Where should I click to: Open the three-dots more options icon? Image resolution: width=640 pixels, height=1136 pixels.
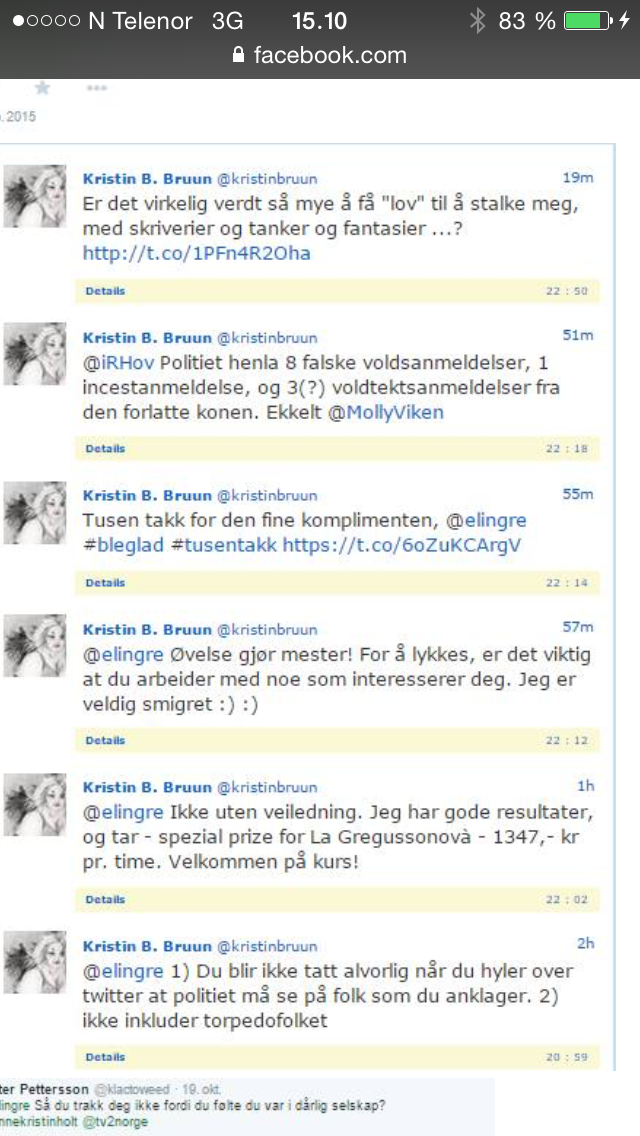(x=96, y=88)
